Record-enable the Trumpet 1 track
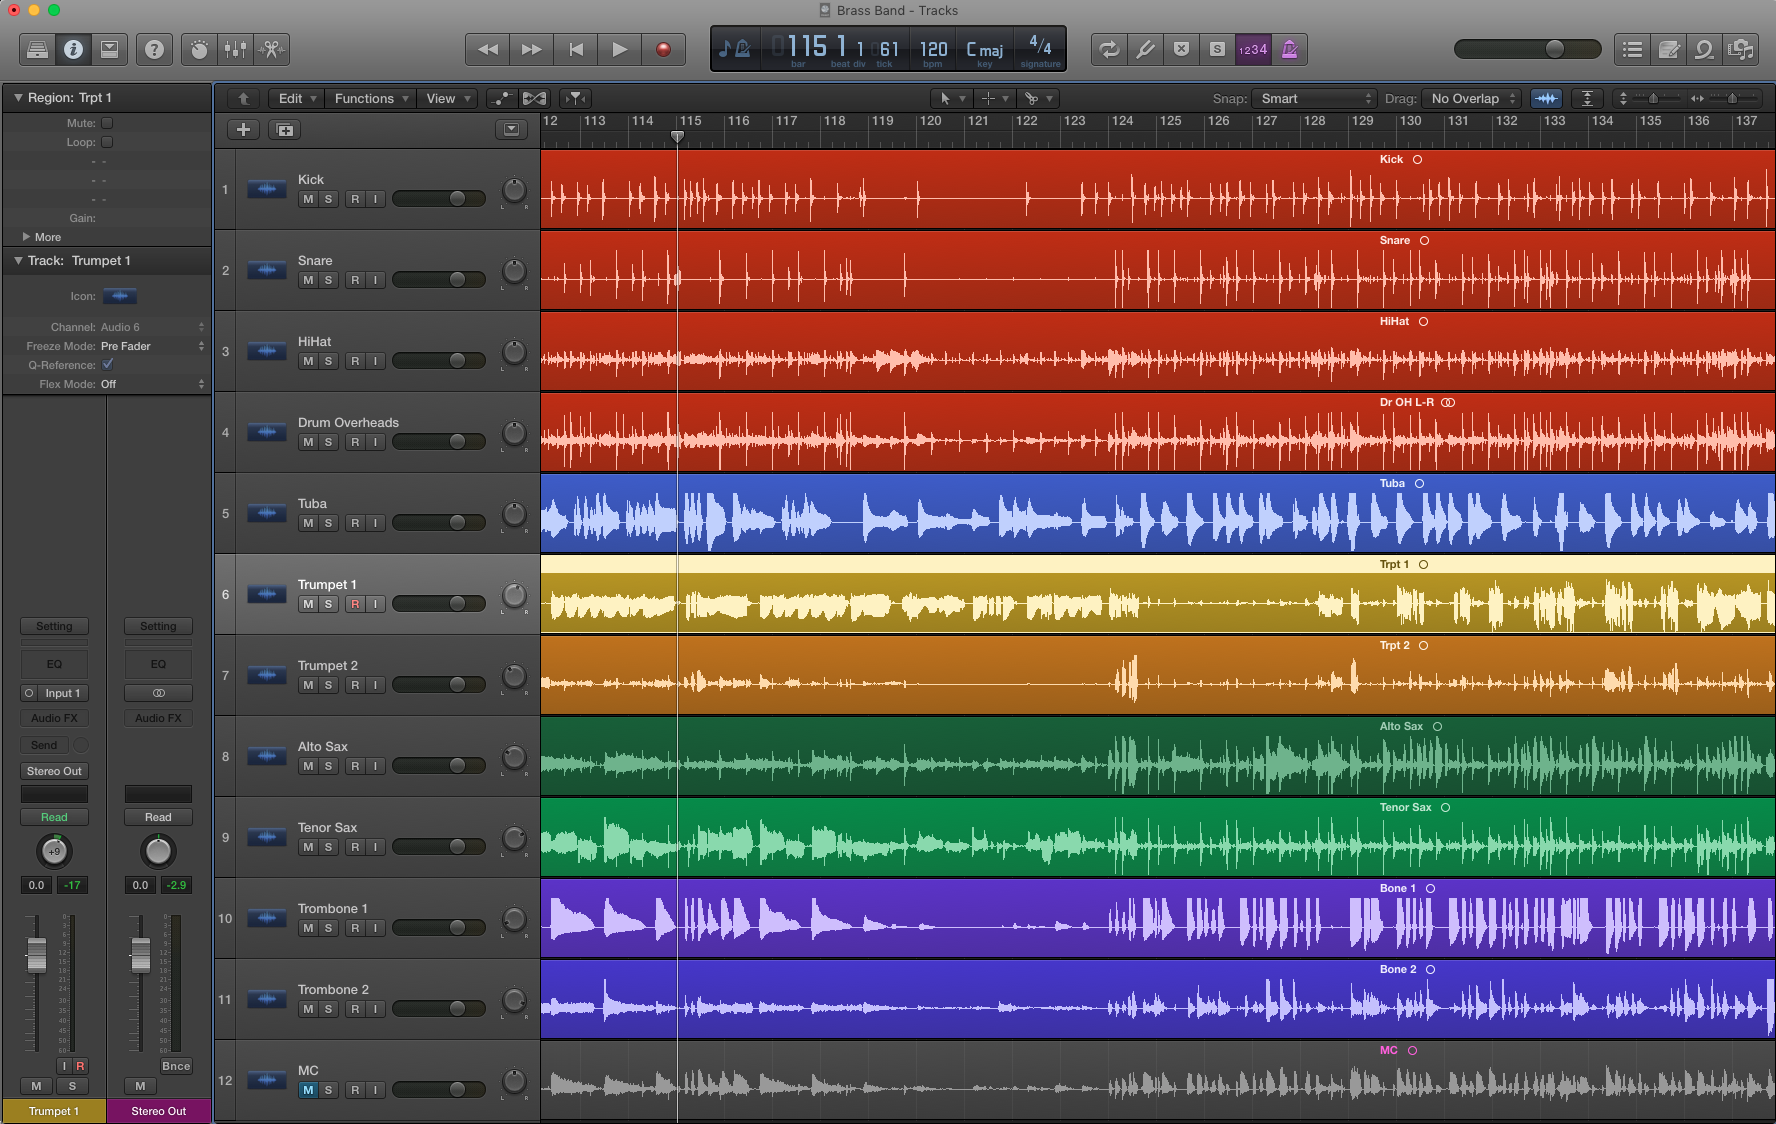The image size is (1776, 1124). click(355, 604)
